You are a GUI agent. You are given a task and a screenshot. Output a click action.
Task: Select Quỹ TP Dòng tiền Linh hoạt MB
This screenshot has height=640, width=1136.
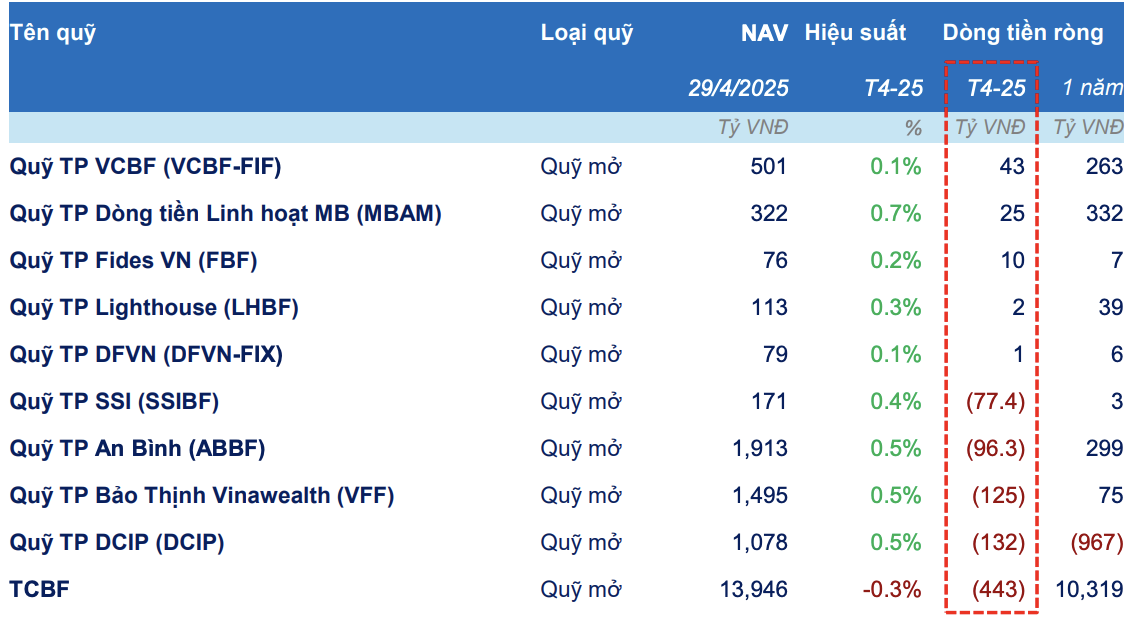point(226,214)
